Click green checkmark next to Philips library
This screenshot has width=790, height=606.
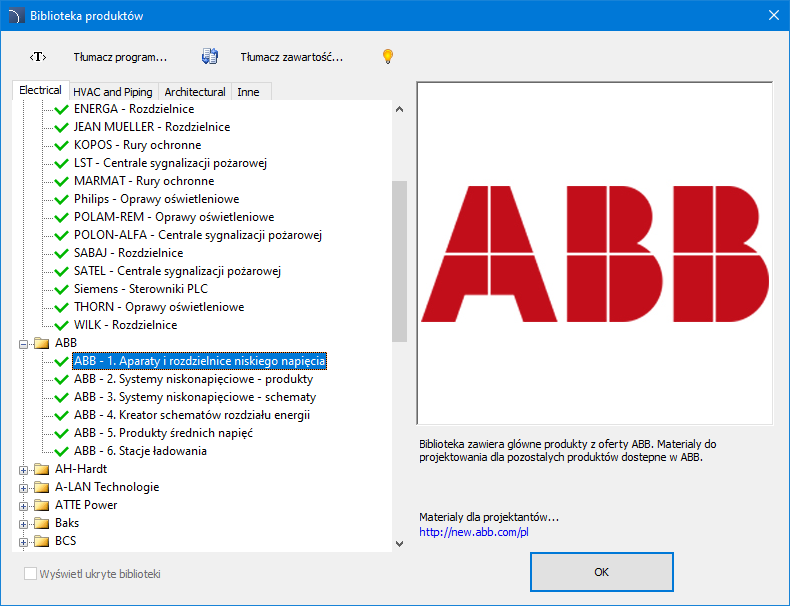pyautogui.click(x=62, y=199)
